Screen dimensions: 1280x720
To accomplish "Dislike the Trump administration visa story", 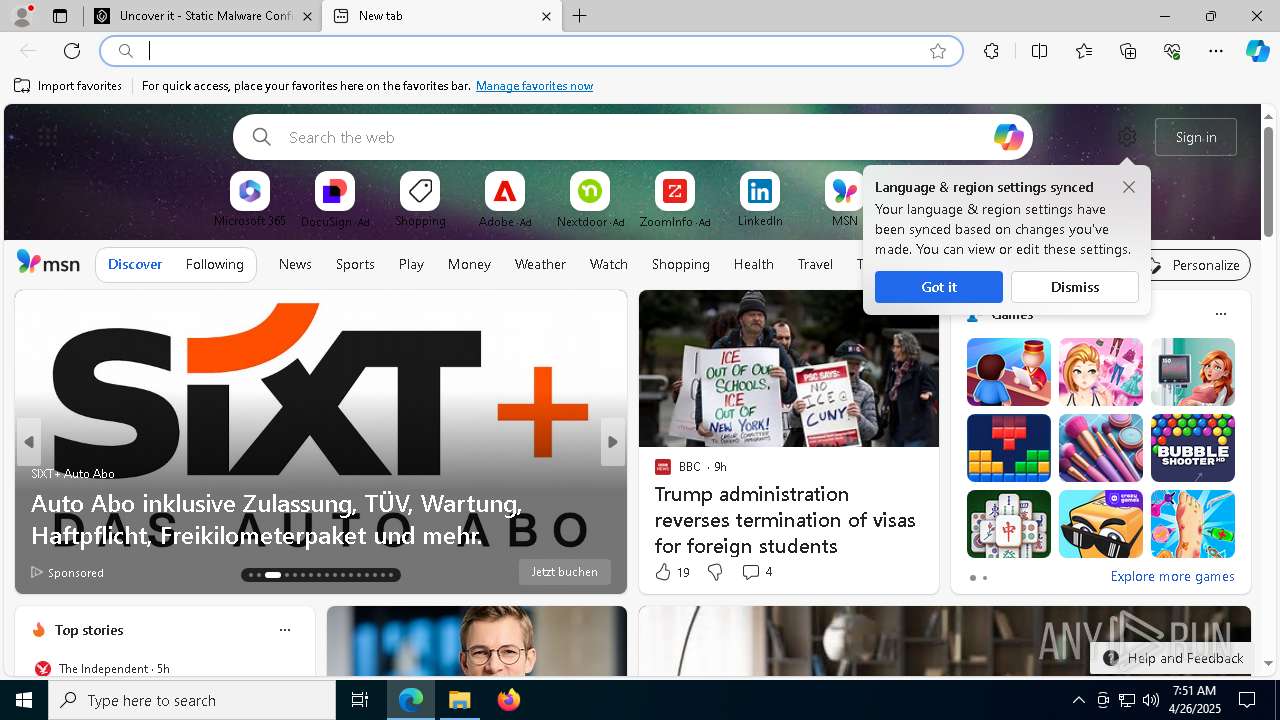I will [715, 572].
